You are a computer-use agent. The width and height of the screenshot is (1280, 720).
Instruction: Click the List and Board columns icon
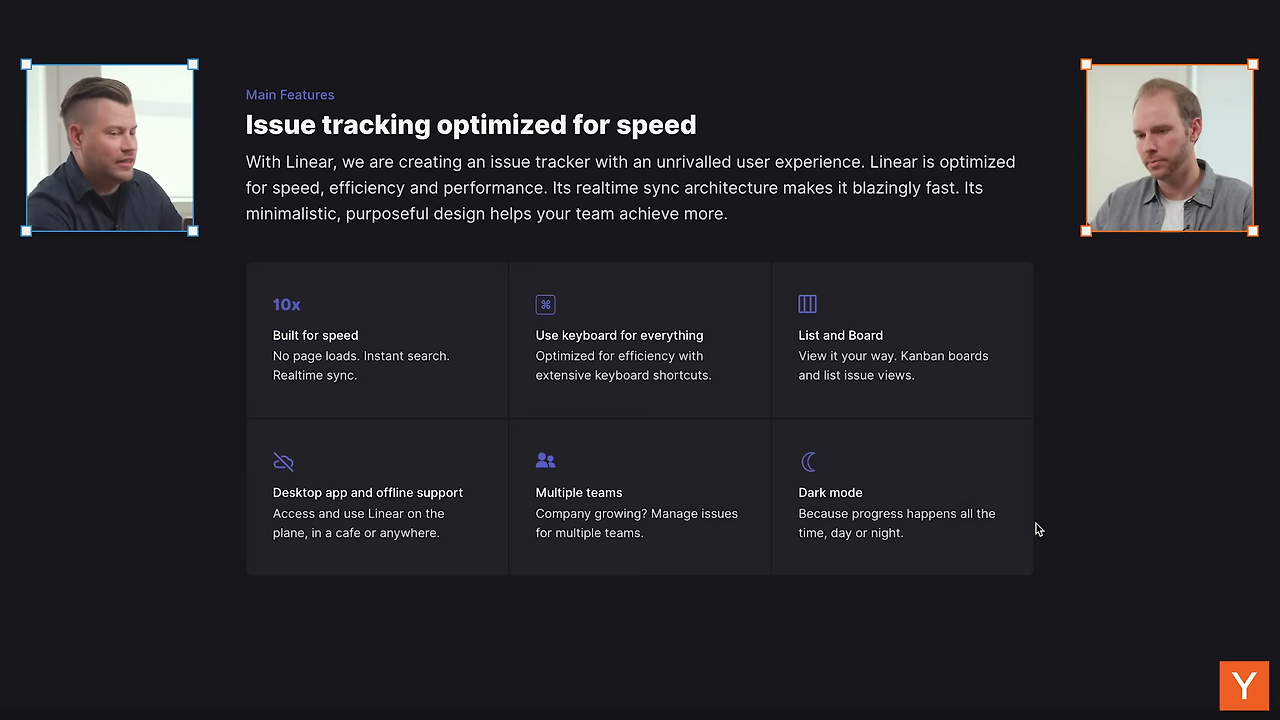tap(807, 303)
